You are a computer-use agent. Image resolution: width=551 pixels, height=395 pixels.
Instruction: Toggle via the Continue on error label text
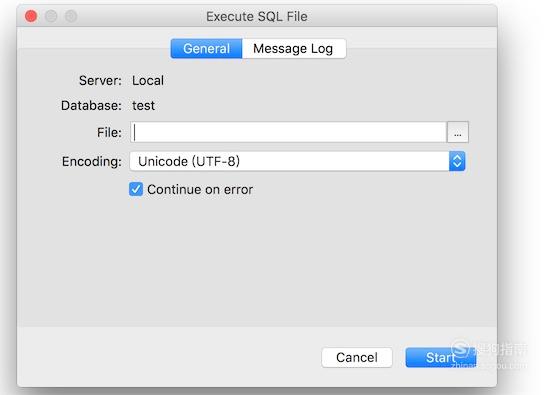click(x=200, y=190)
